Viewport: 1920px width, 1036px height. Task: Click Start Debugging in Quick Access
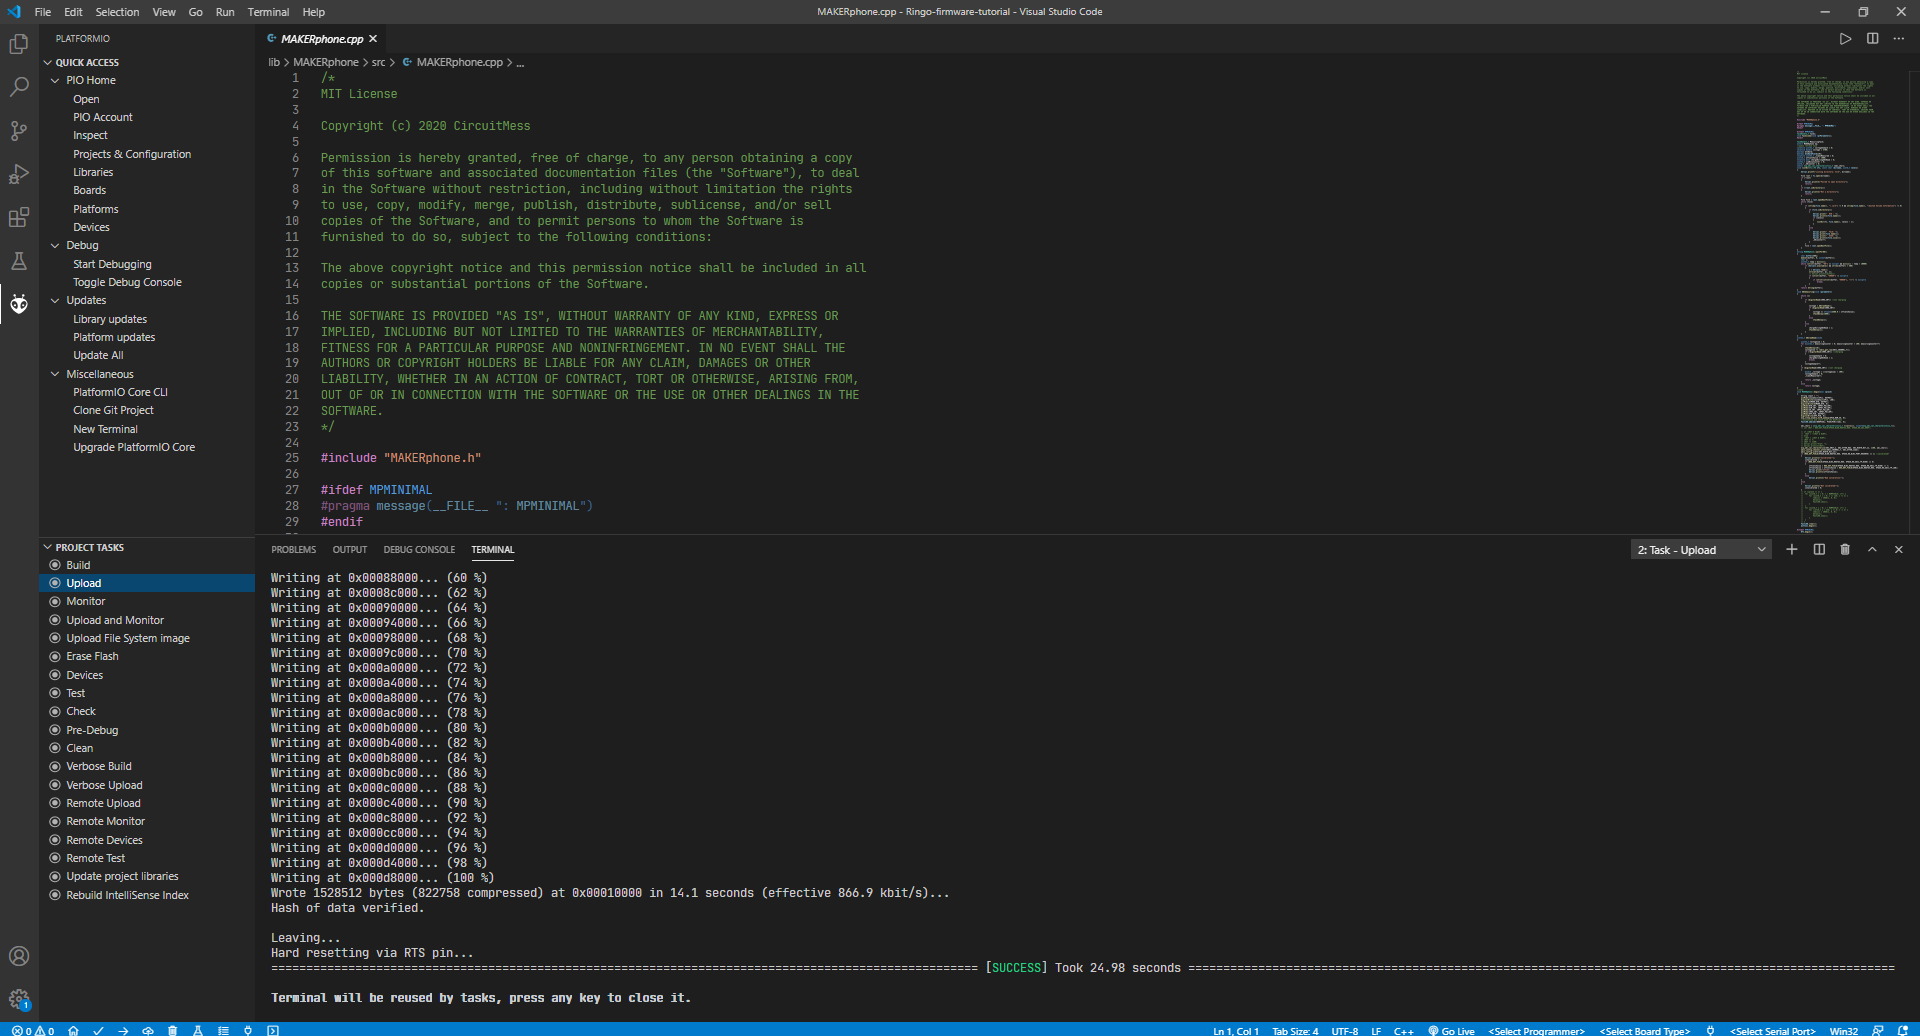click(x=112, y=264)
